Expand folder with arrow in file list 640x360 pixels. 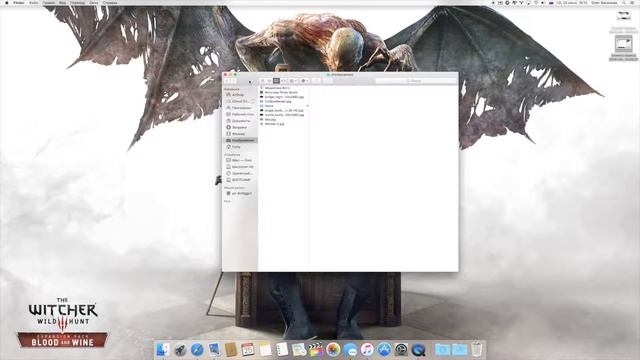coord(307,106)
